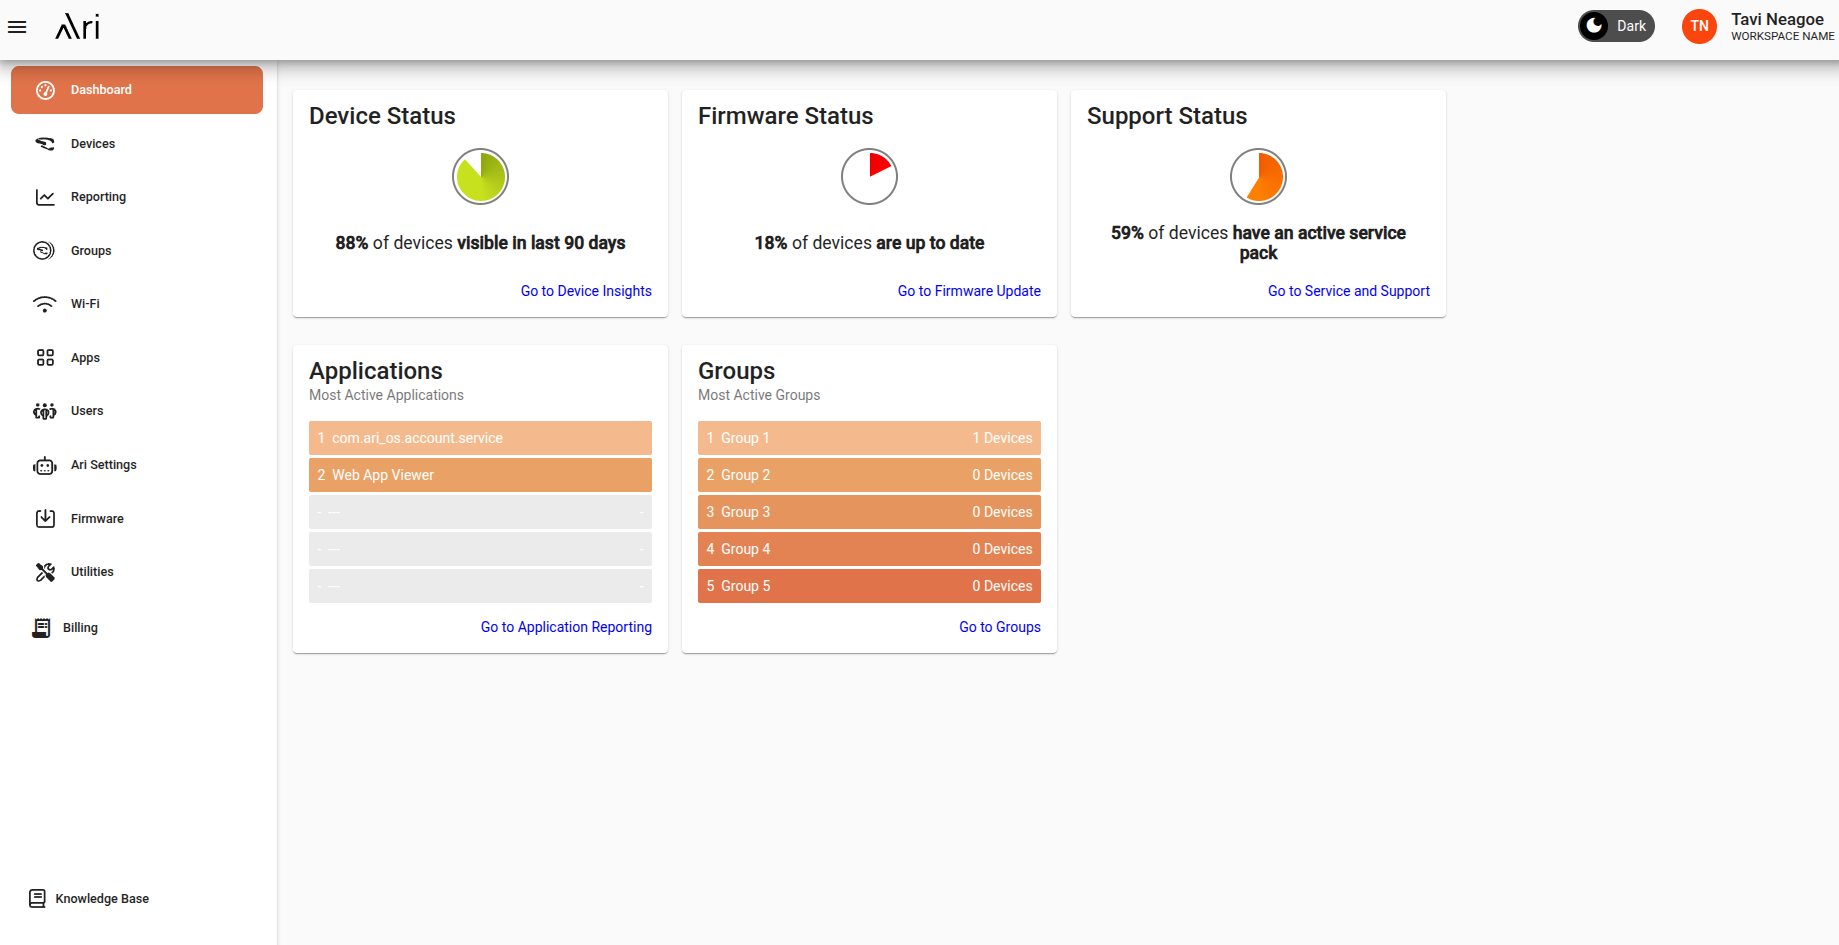This screenshot has height=945, width=1839.
Task: Click the Device Status card title
Action: [382, 116]
